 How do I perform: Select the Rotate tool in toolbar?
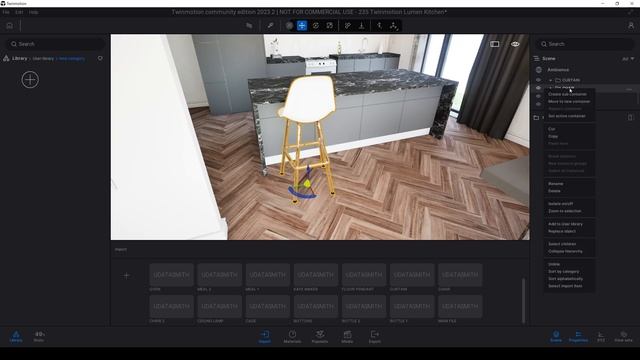(x=316, y=26)
